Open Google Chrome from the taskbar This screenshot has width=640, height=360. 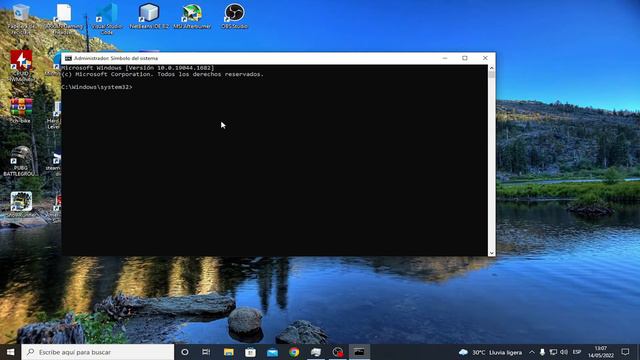[x=294, y=352]
